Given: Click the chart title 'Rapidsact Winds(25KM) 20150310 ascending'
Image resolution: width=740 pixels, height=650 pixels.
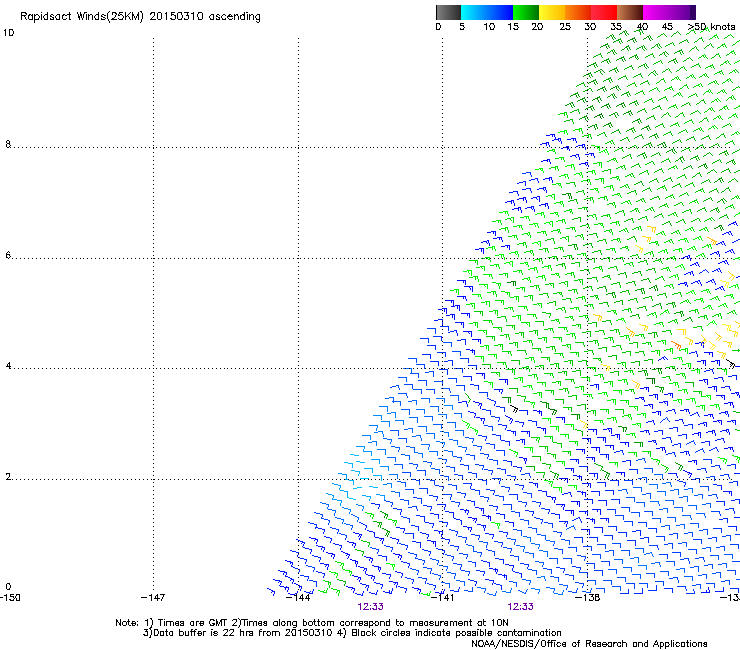Looking at the screenshot, I should [140, 17].
